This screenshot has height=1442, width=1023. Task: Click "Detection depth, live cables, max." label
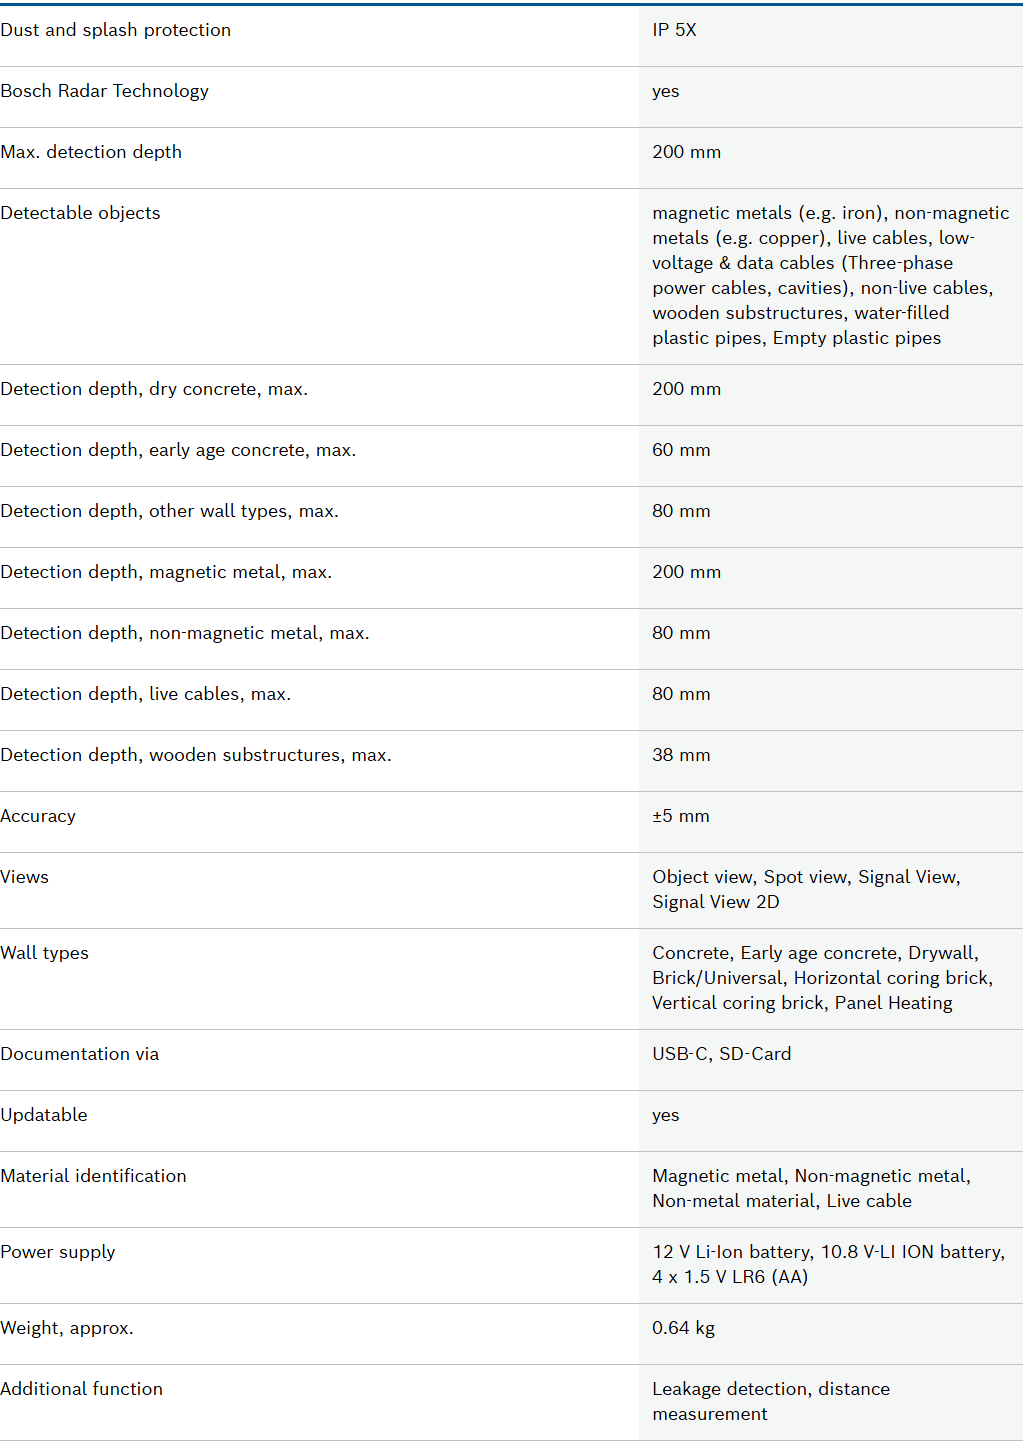click(146, 694)
